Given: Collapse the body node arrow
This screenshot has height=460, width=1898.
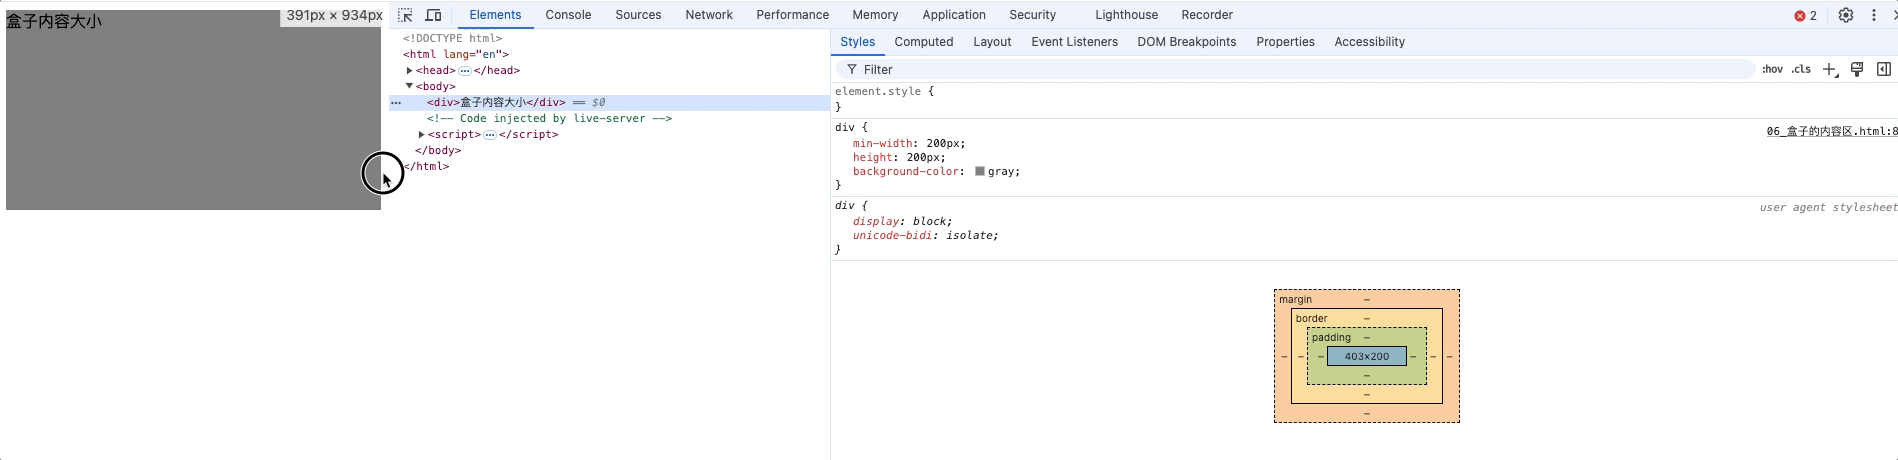Looking at the screenshot, I should [410, 86].
